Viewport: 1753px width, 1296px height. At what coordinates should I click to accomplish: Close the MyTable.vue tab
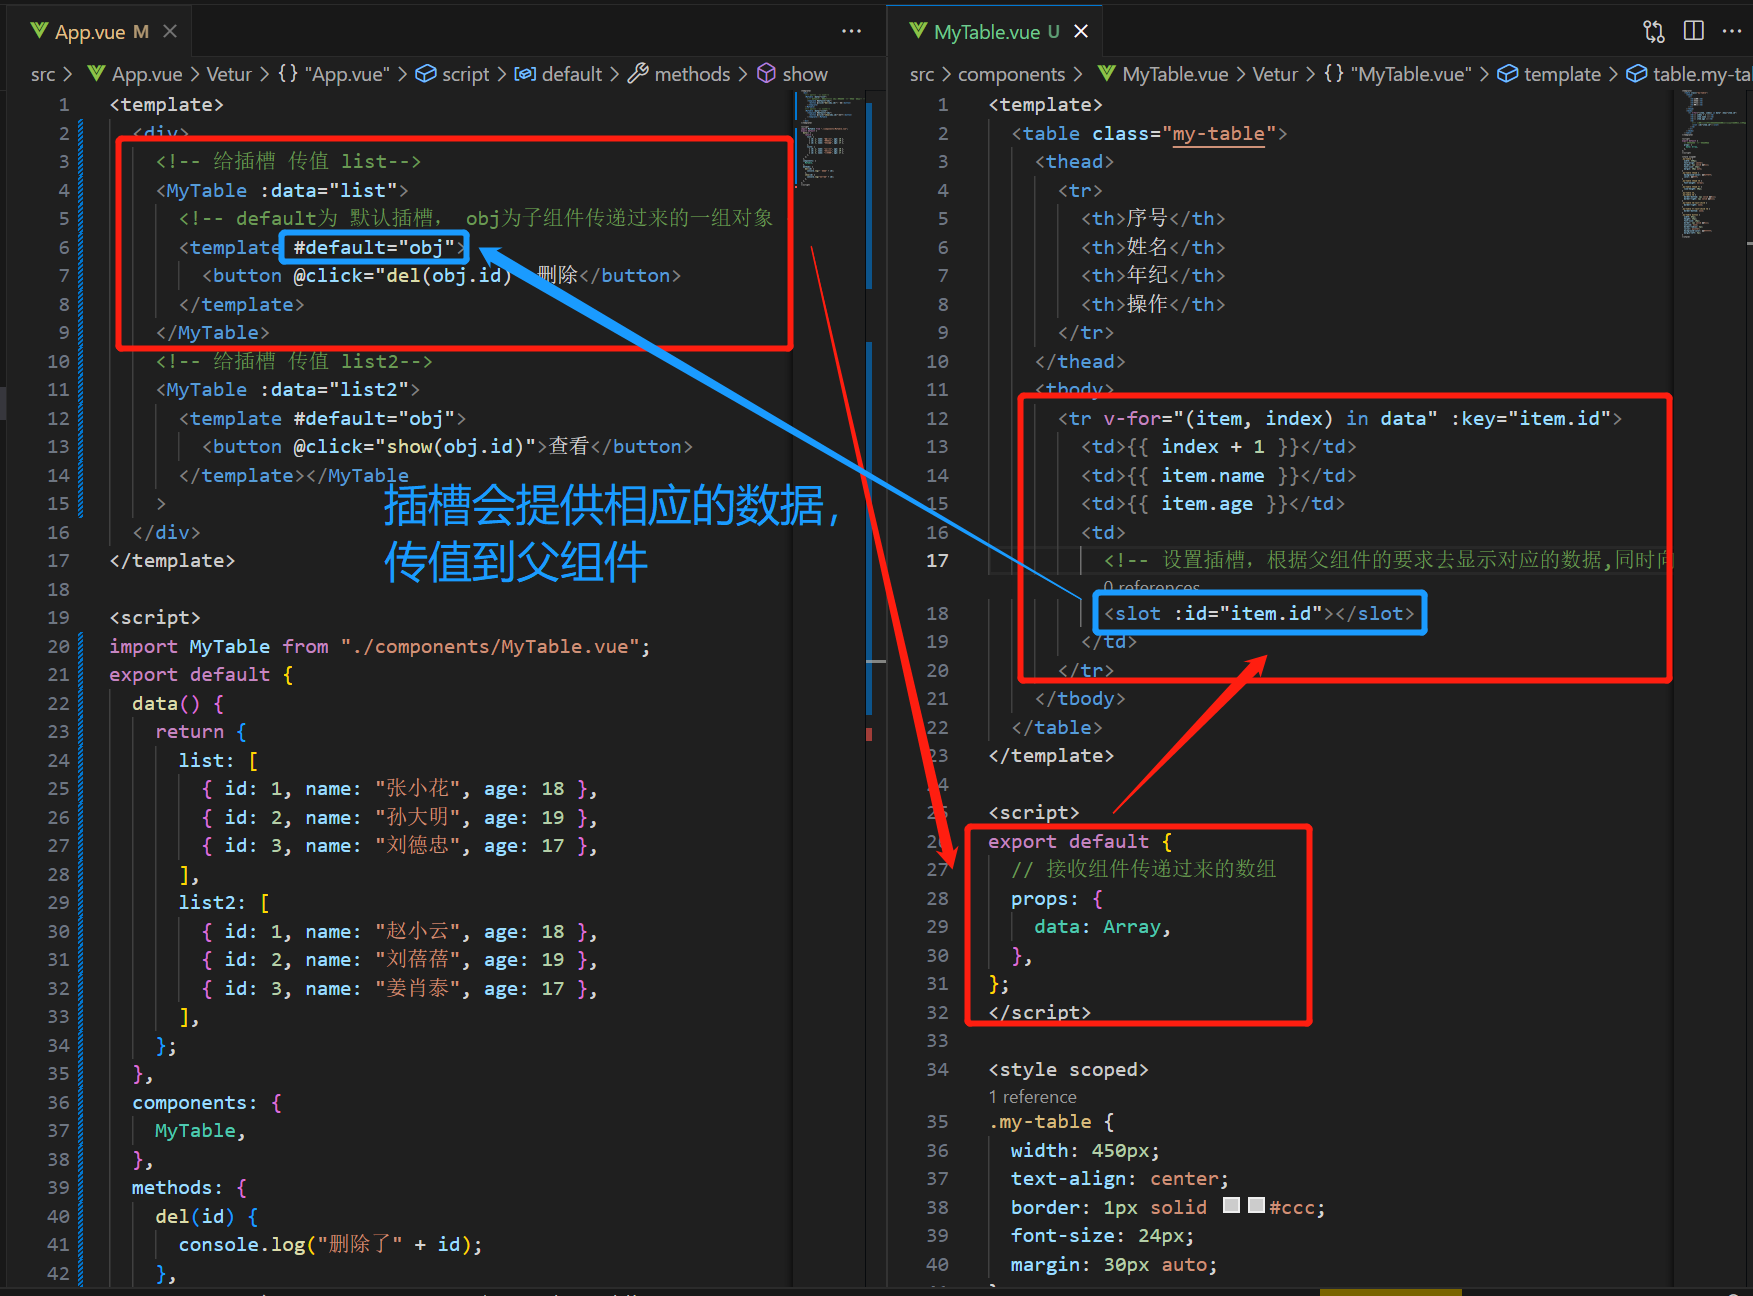1081,32
